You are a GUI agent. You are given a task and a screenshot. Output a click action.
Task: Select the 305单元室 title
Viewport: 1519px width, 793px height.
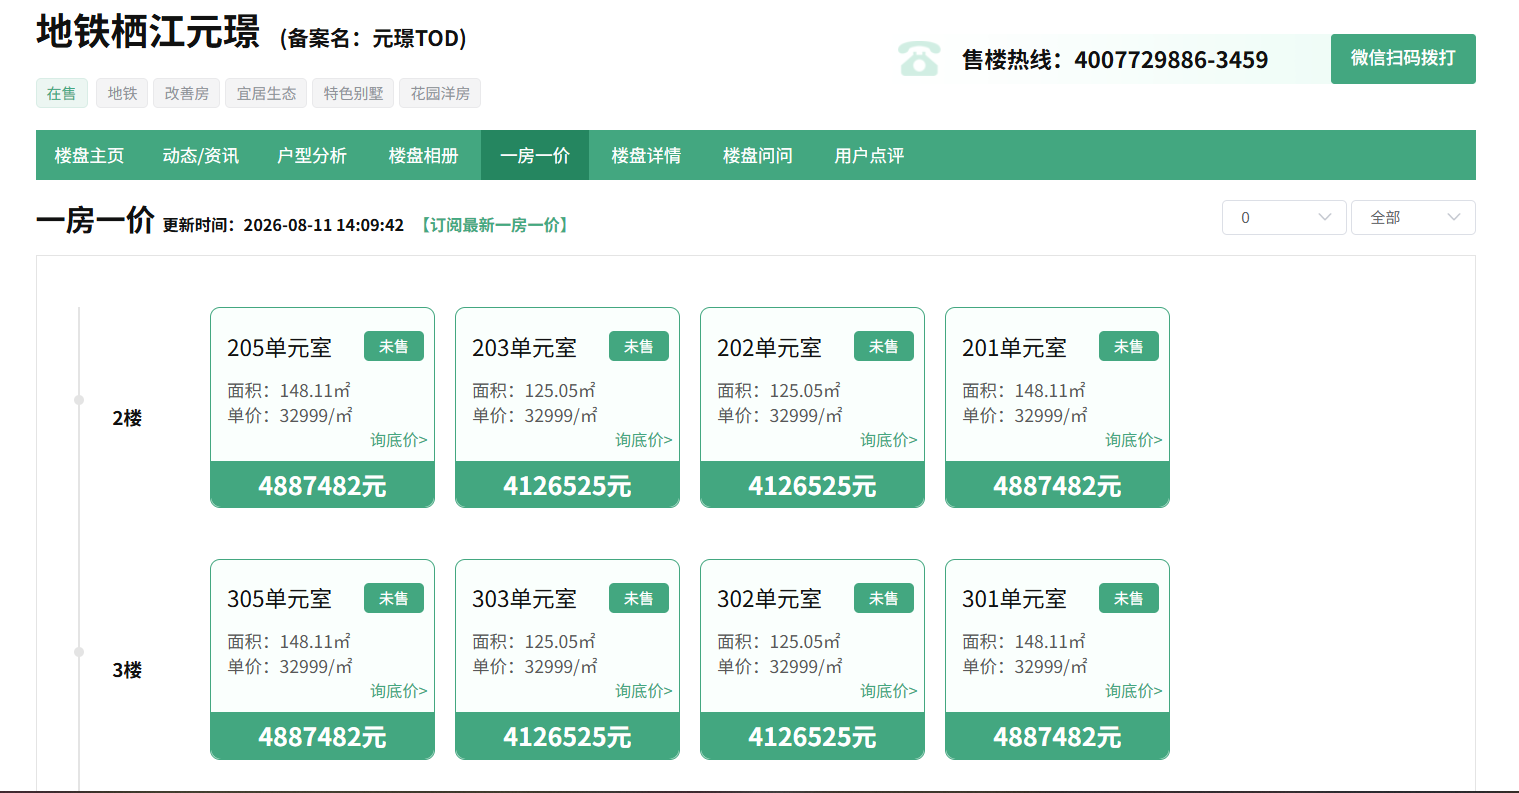(279, 599)
